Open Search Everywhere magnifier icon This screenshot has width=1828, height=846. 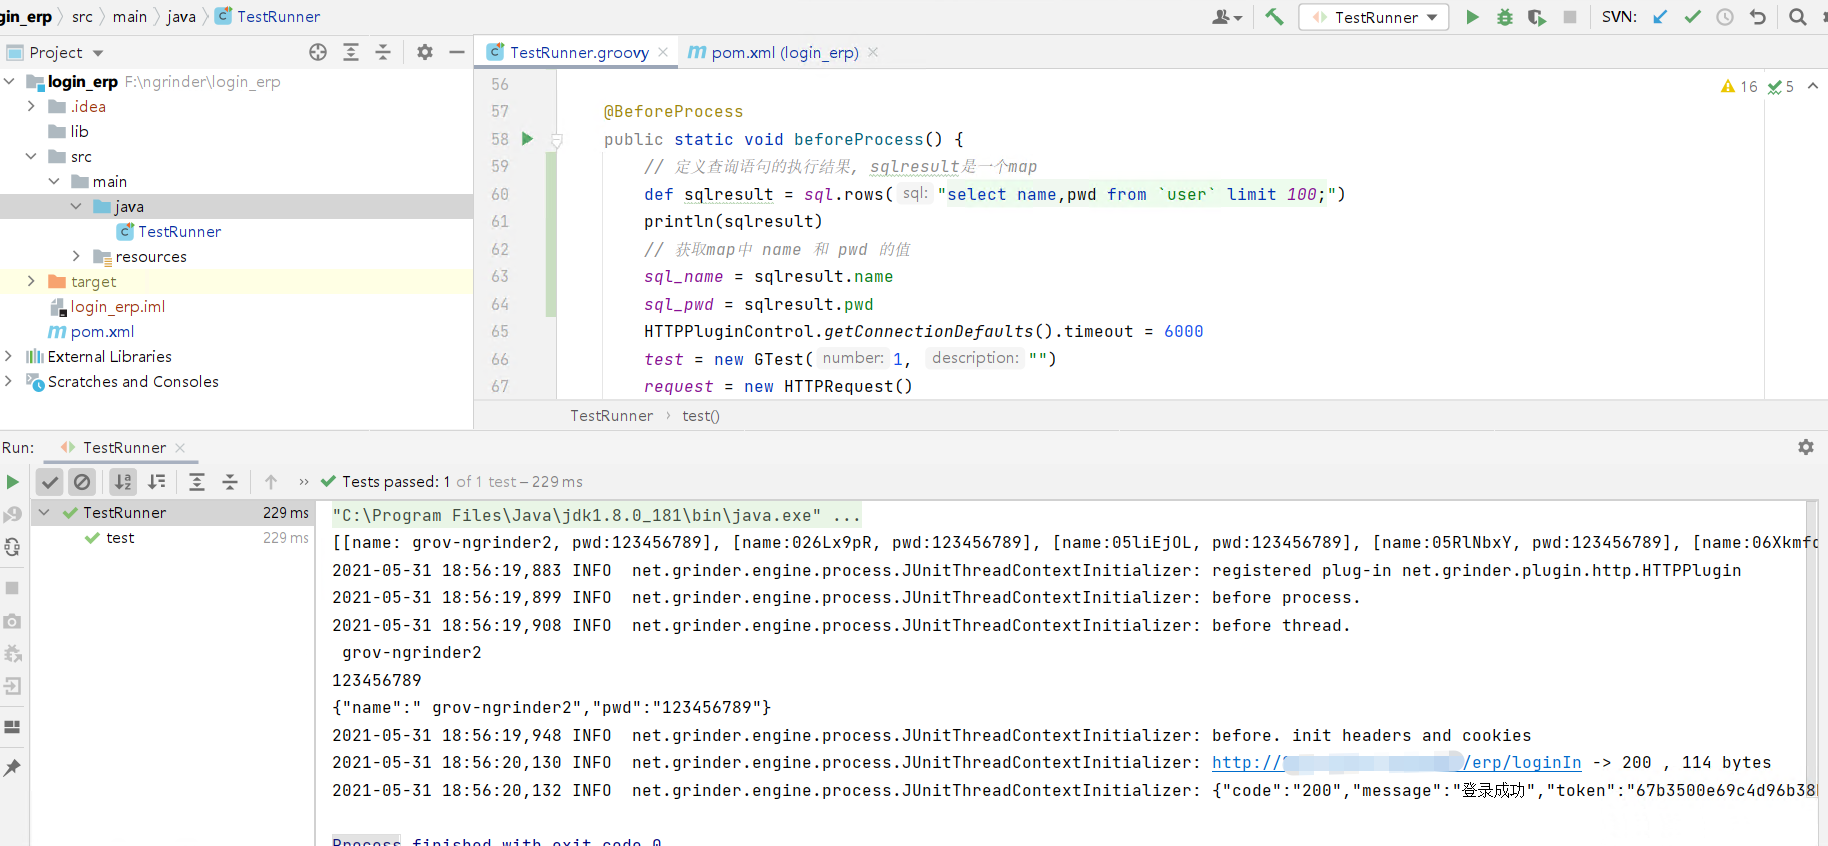[1797, 17]
